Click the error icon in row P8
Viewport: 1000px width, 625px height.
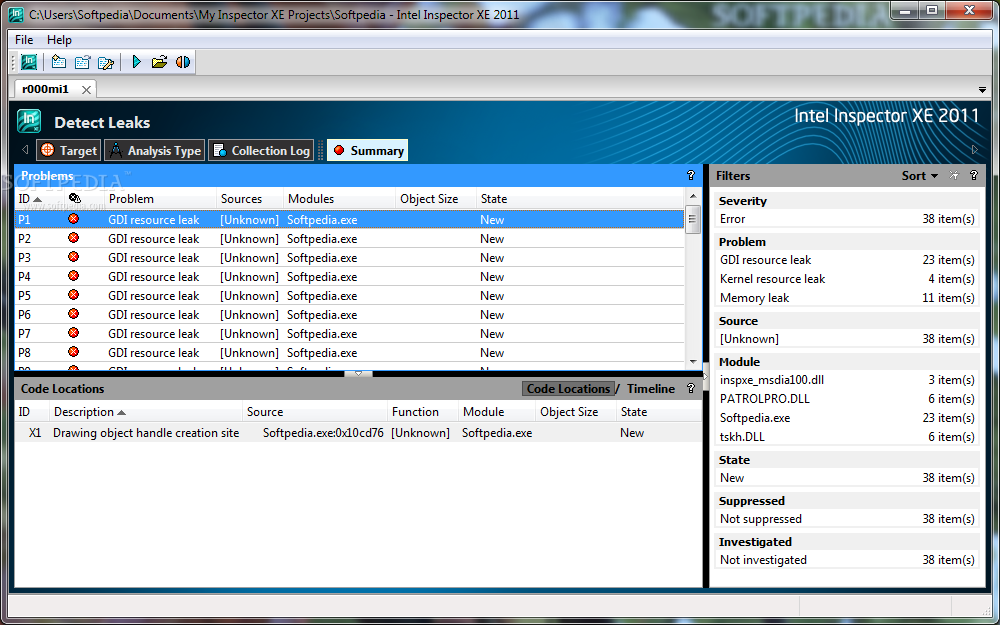(73, 352)
